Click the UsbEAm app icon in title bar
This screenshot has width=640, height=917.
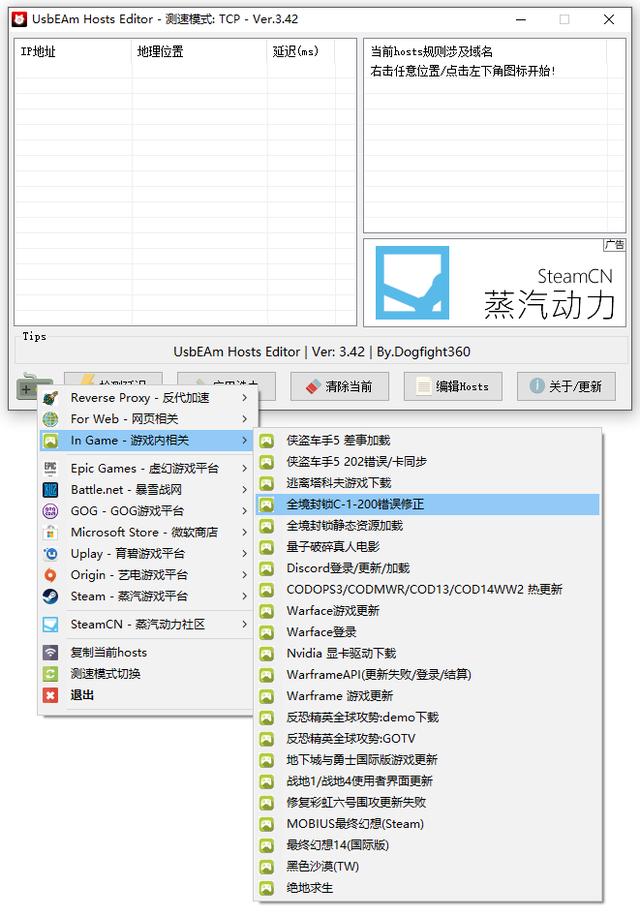tap(19, 19)
